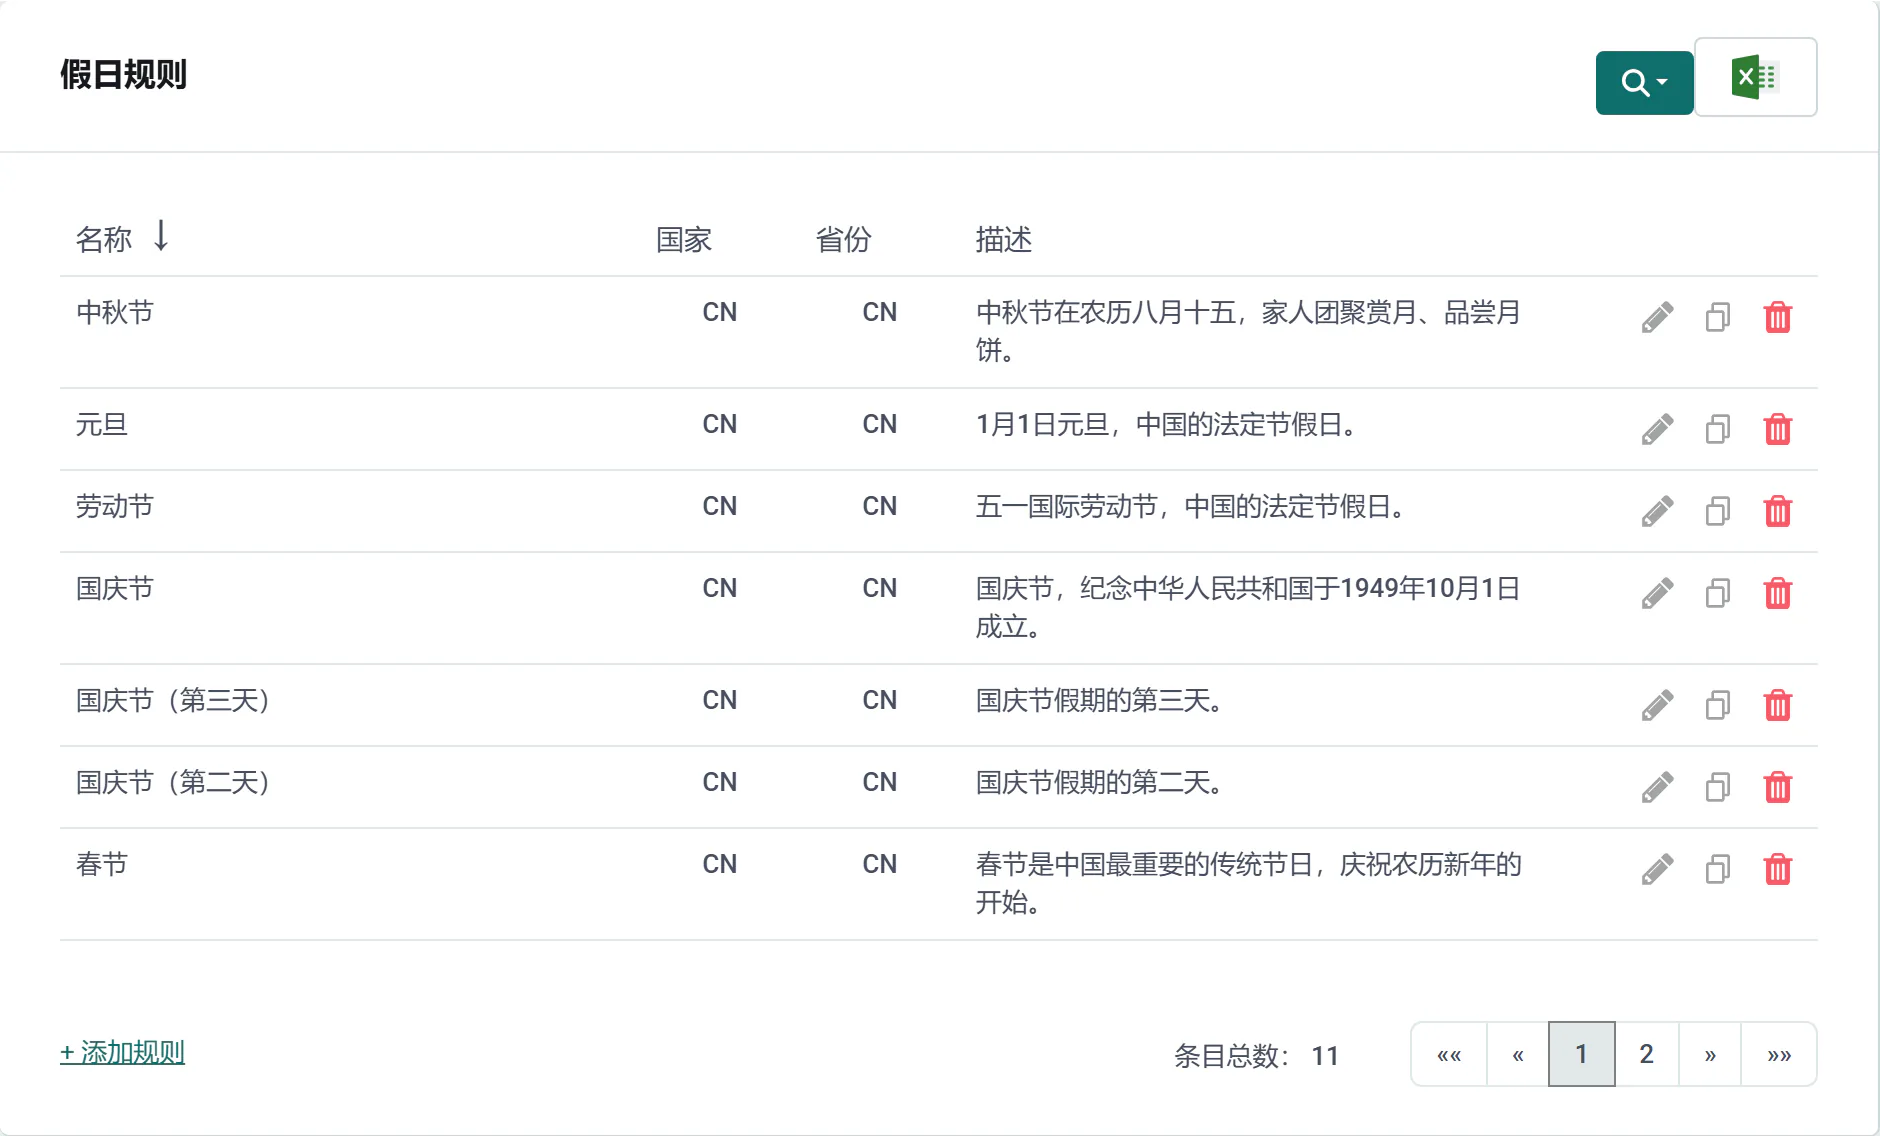Duplicate the 国庆节（第三天）rule

[1718, 705]
